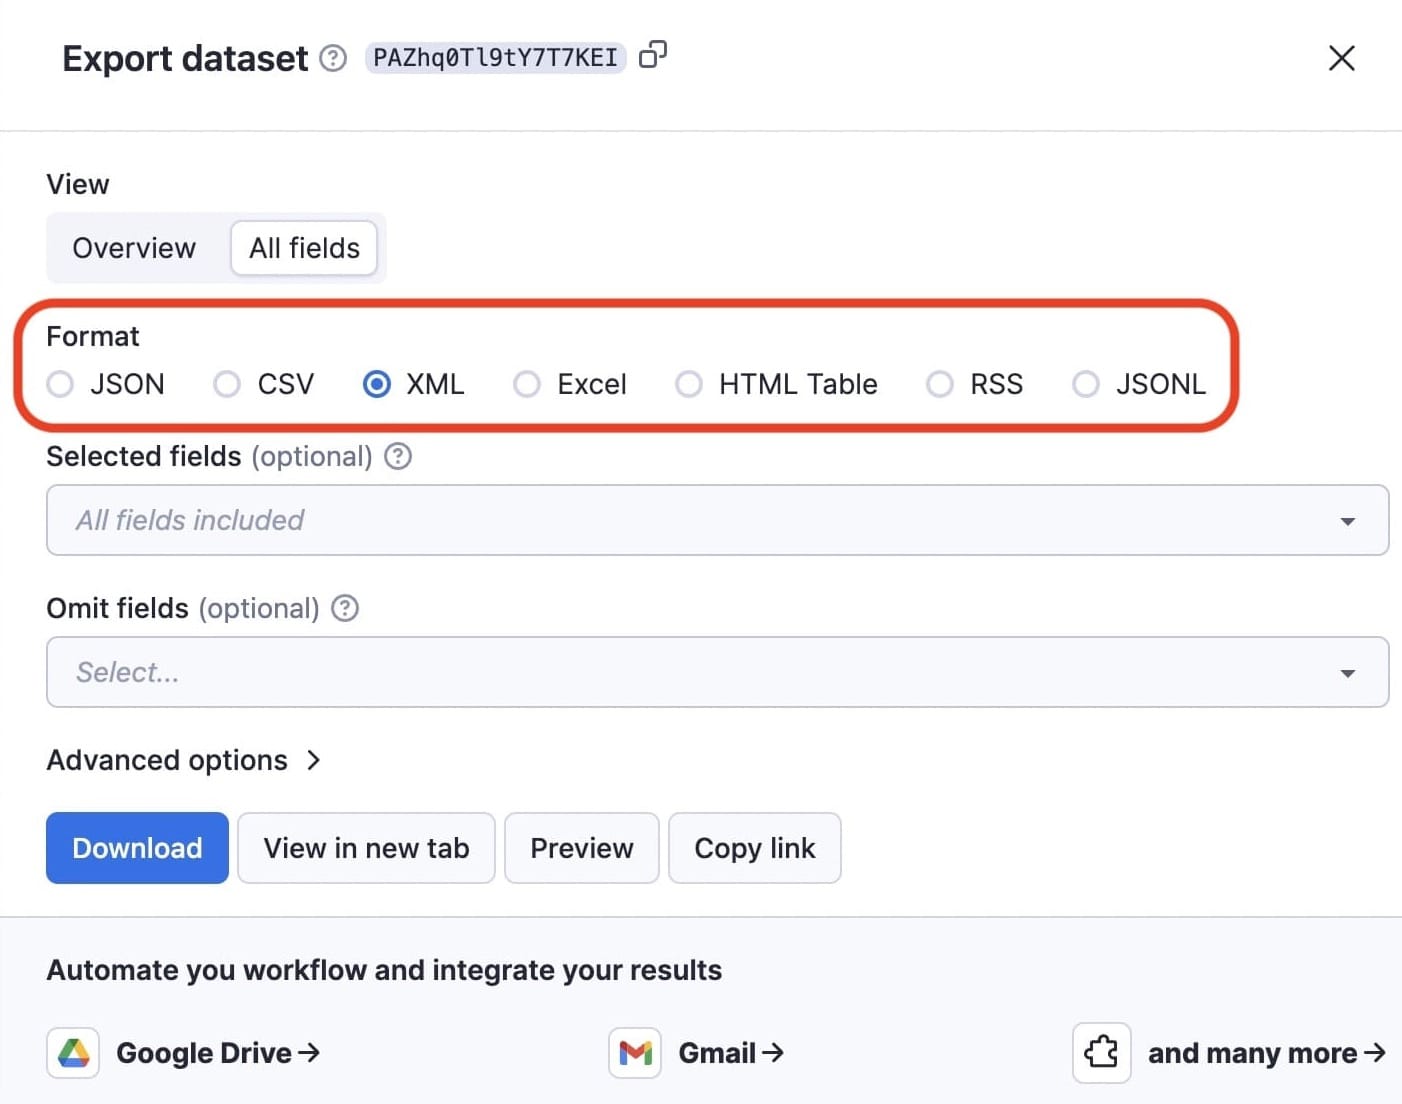Explore more integrations via the puzzle icon
The width and height of the screenshot is (1402, 1104).
[x=1101, y=1052]
